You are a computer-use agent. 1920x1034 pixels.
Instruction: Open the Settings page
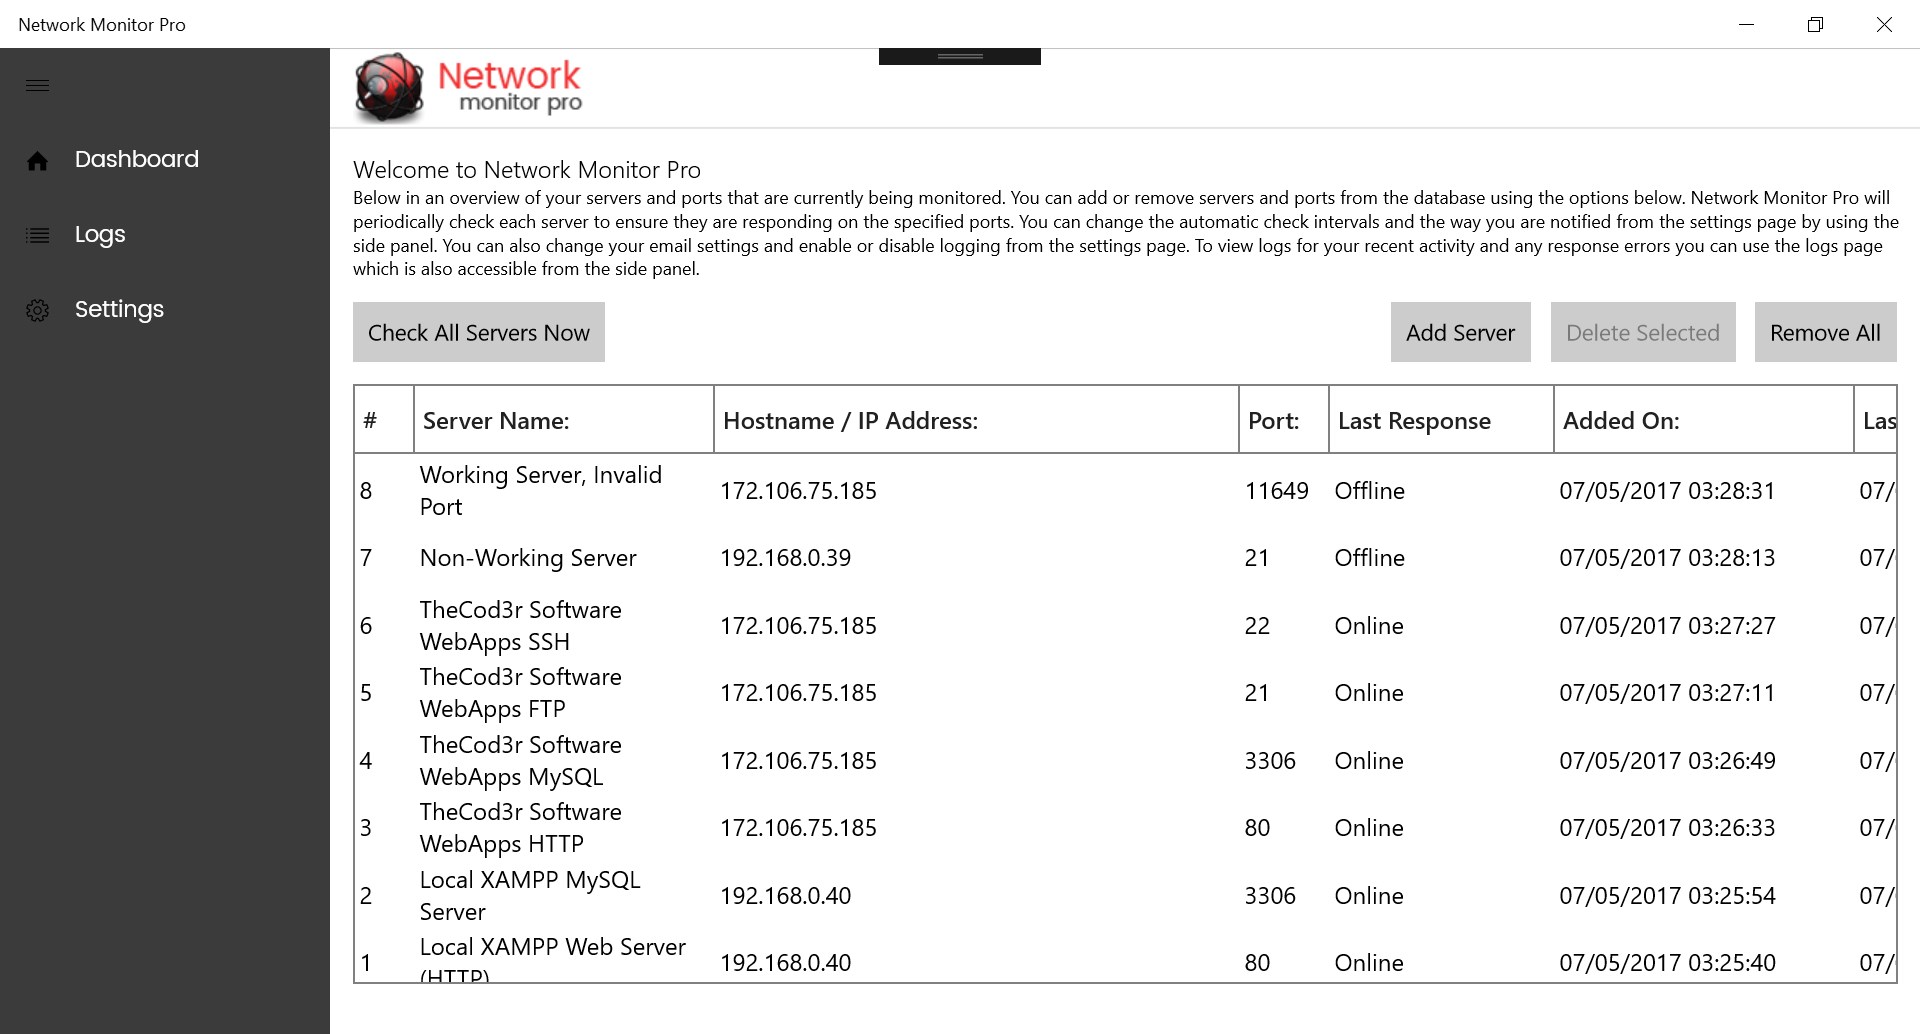click(x=119, y=309)
